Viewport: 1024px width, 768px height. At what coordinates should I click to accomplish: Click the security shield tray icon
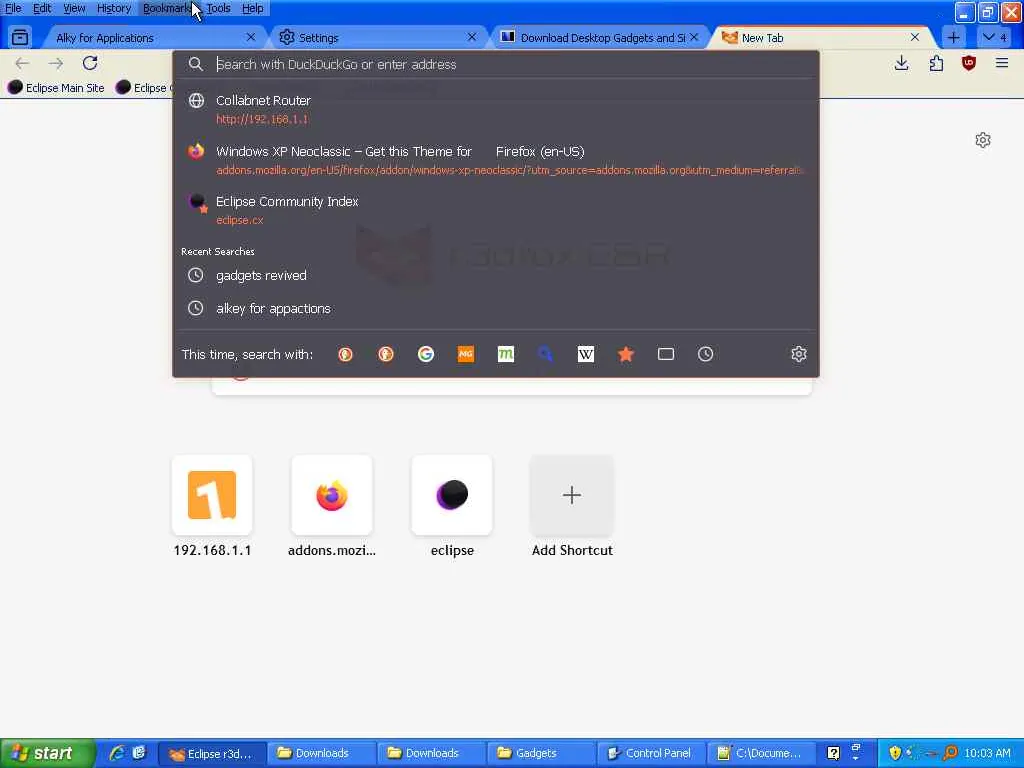(x=895, y=753)
